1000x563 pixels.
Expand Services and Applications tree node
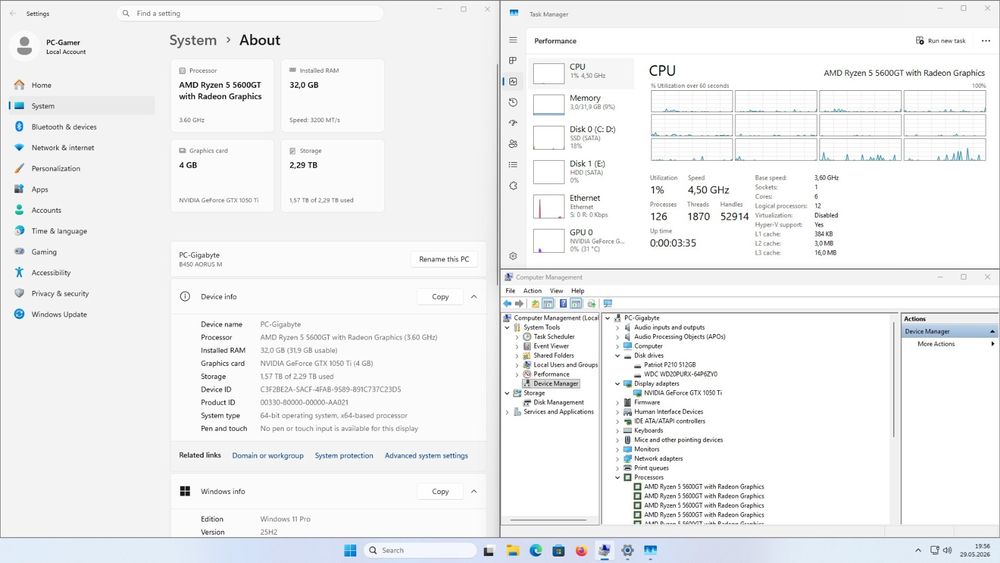coord(508,412)
